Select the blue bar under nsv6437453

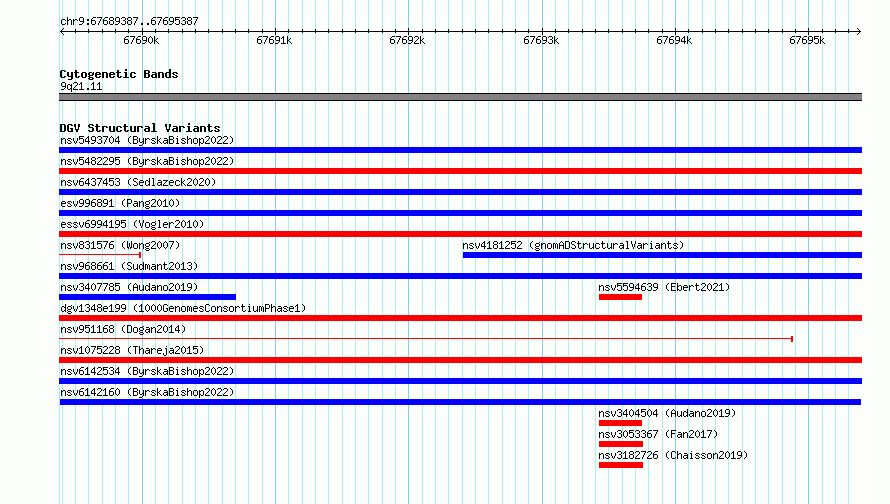coord(460,192)
